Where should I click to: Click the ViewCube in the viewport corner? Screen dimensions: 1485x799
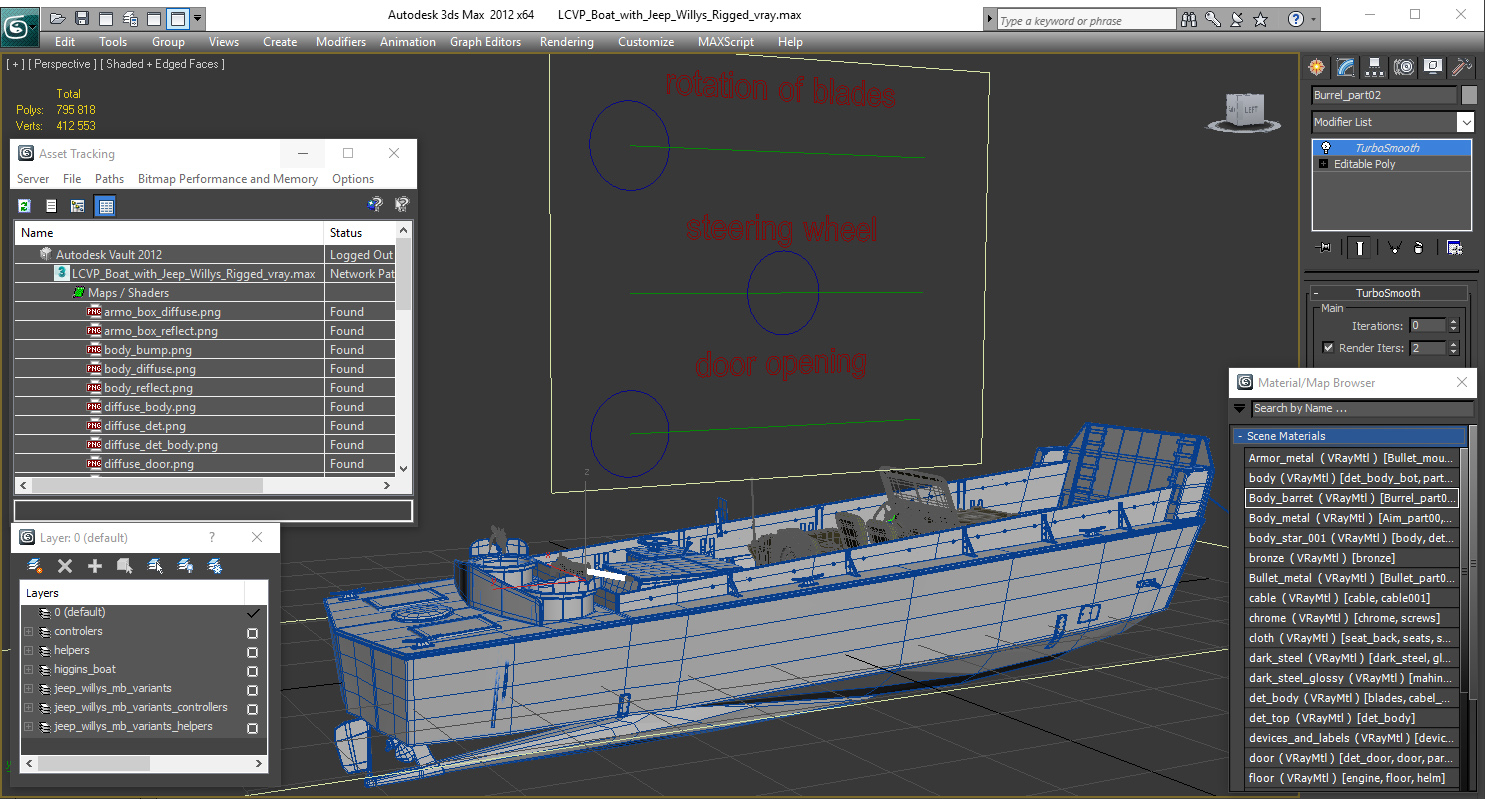[1244, 110]
